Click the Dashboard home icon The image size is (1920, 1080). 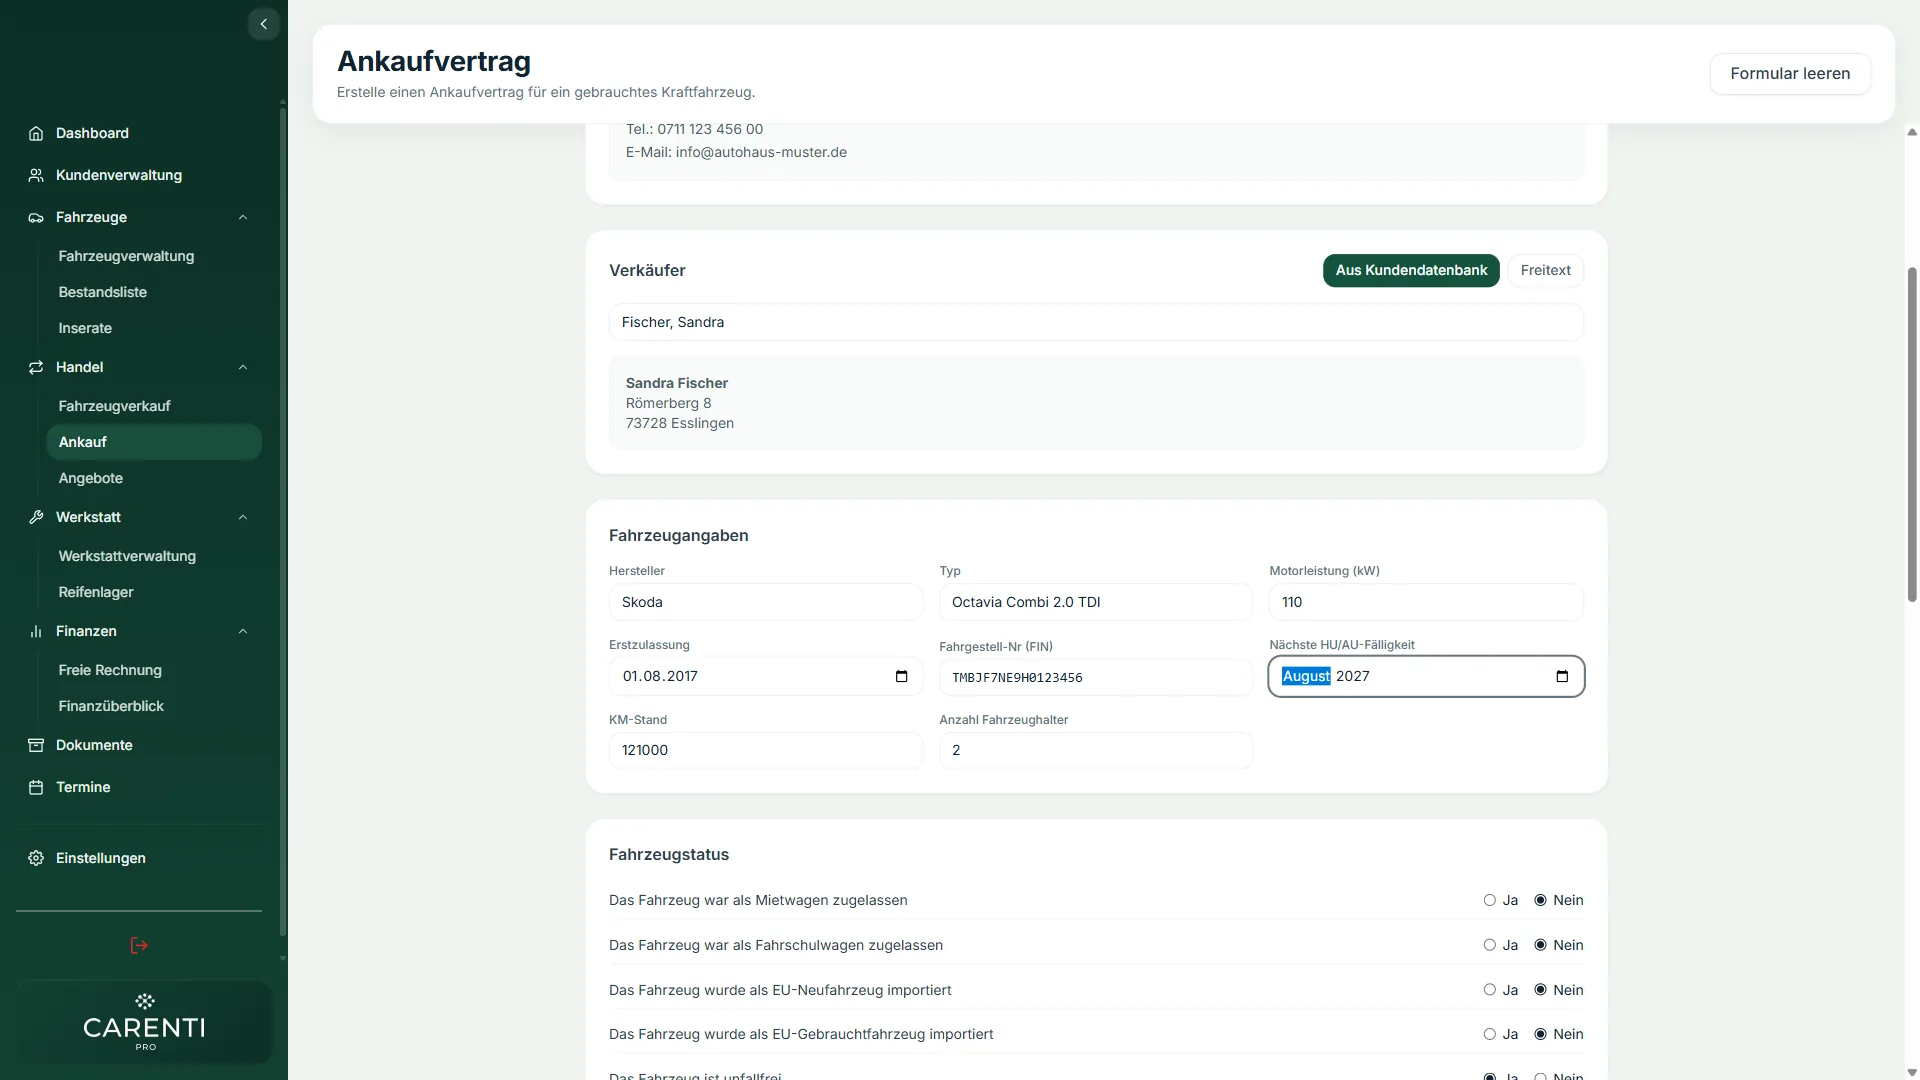click(x=36, y=133)
